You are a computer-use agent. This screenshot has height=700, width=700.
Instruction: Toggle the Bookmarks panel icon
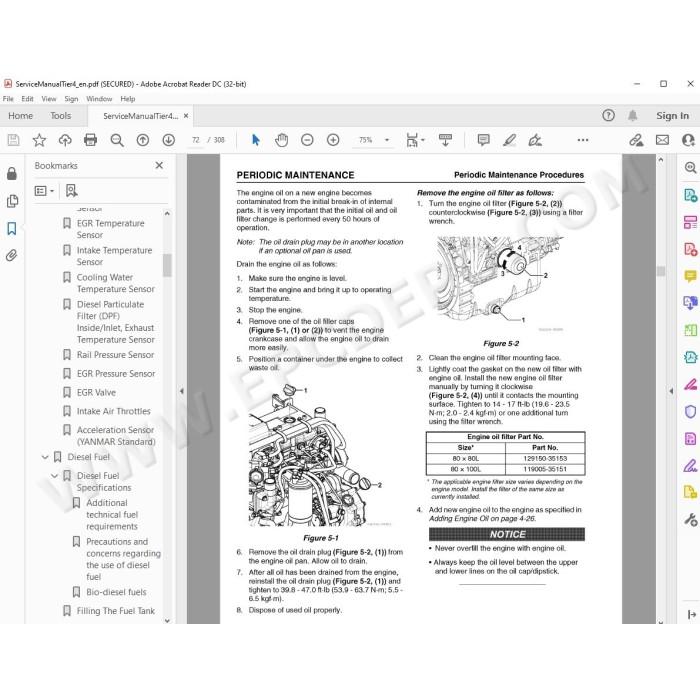coord(12,229)
